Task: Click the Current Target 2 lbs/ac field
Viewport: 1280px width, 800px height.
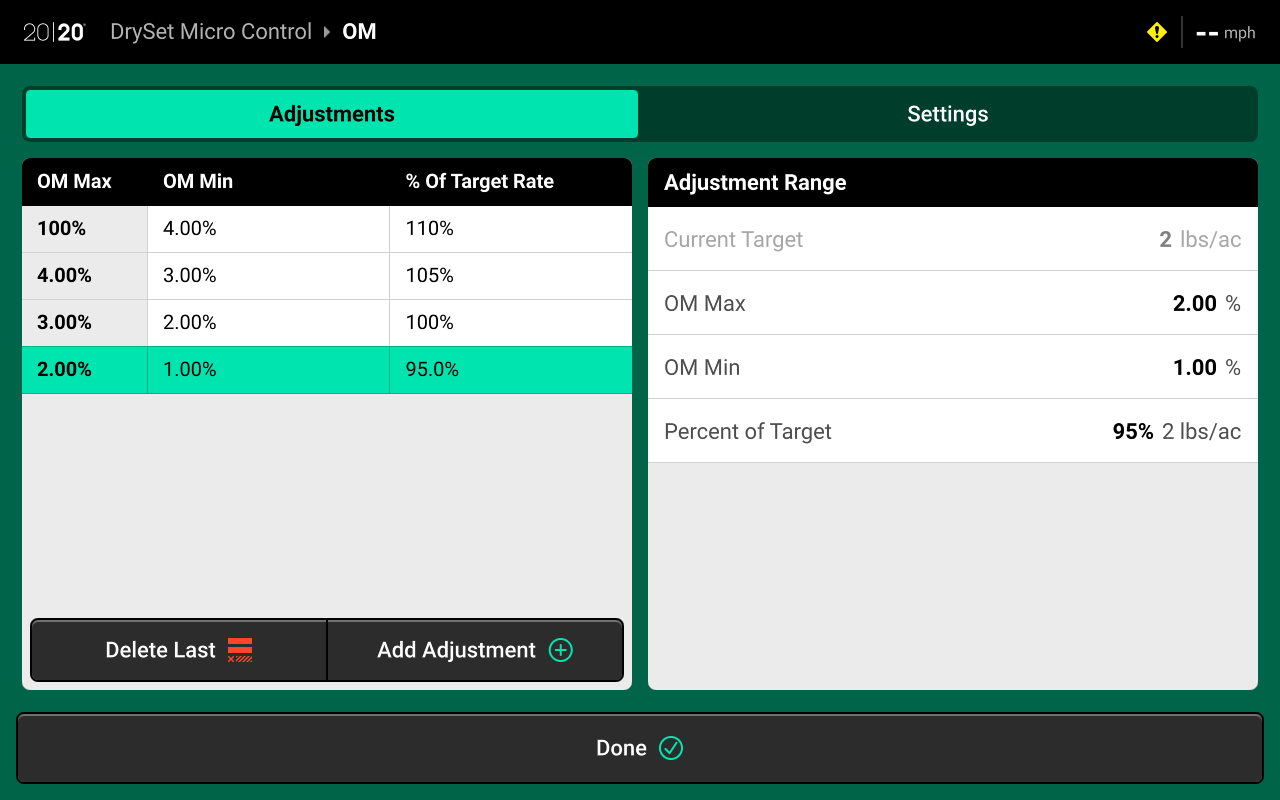Action: 952,239
